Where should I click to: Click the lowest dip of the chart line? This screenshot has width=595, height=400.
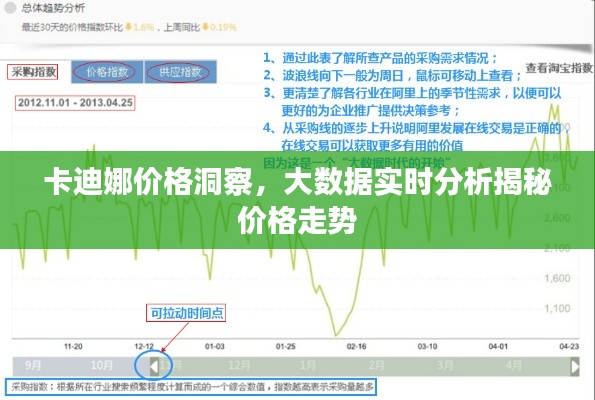pyautogui.click(x=336, y=335)
